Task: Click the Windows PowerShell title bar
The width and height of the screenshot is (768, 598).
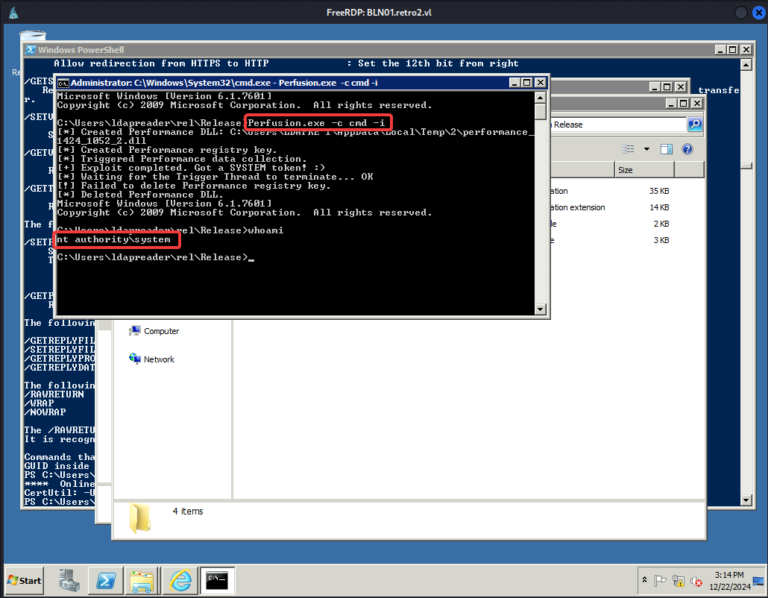Action: (x=372, y=49)
